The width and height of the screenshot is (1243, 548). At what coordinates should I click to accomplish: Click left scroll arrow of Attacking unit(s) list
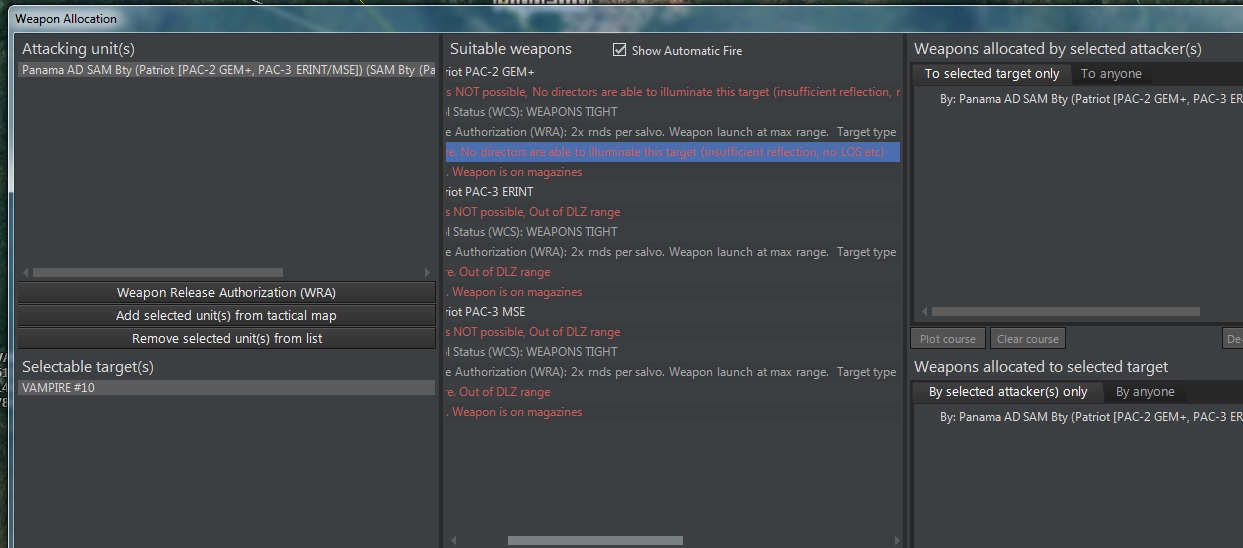click(24, 272)
